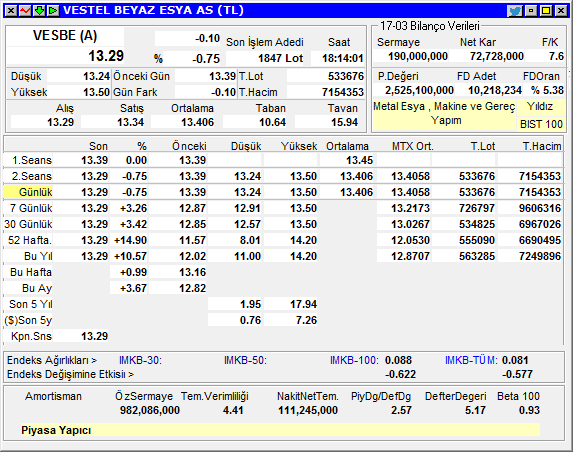Select the Son 5 Yıl row label
The image size is (573, 452).
(31, 304)
